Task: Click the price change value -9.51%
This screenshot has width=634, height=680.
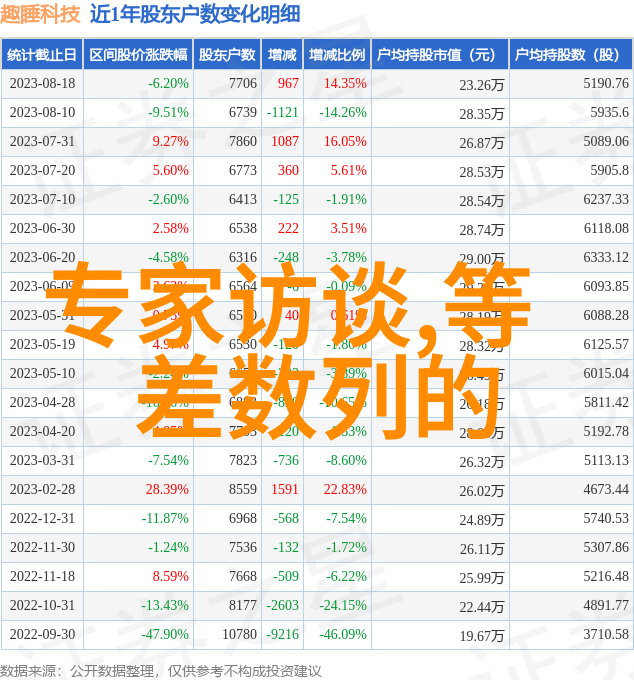Action: [x=168, y=112]
